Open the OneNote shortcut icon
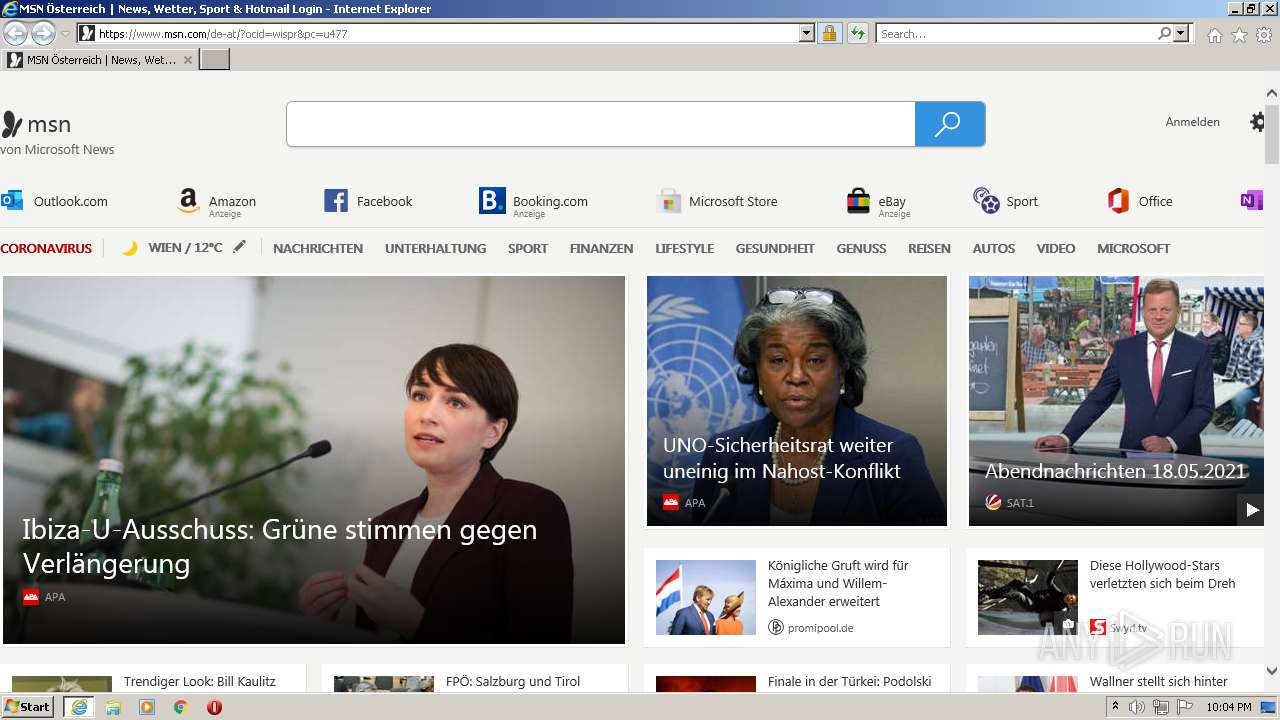Screen dimensions: 1280x720 point(1251,201)
